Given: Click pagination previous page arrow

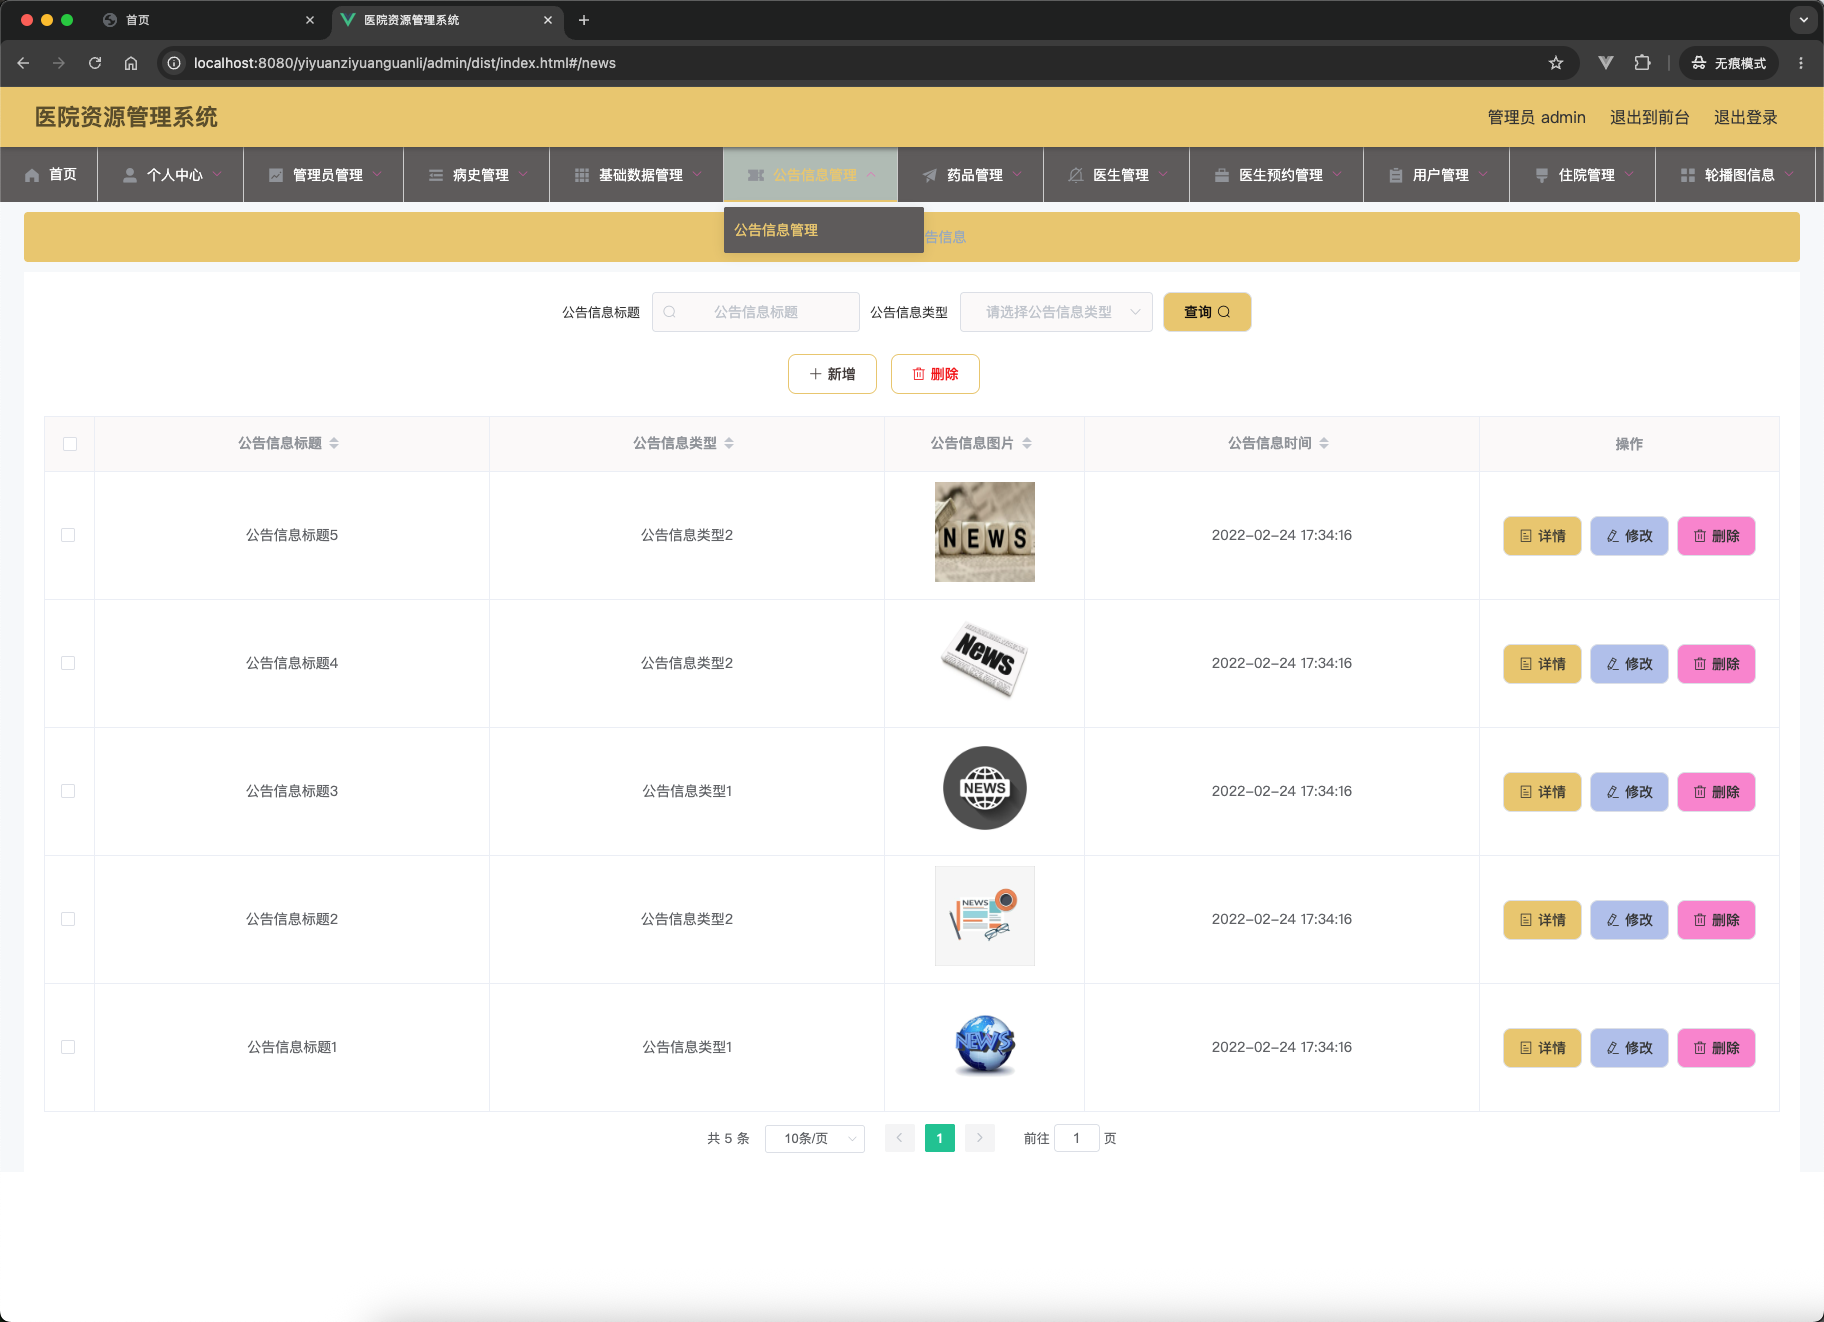Looking at the screenshot, I should coord(899,1138).
